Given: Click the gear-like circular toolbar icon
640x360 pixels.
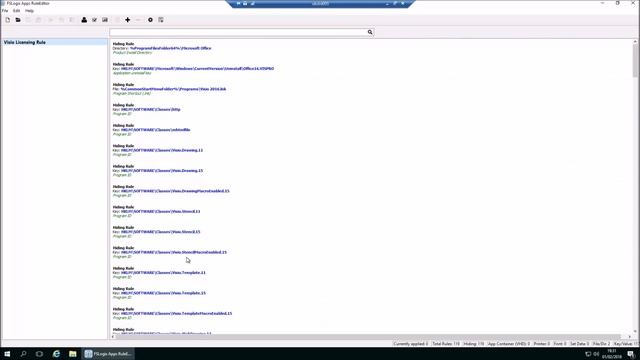Looking at the screenshot, I should pyautogui.click(x=150, y=20).
